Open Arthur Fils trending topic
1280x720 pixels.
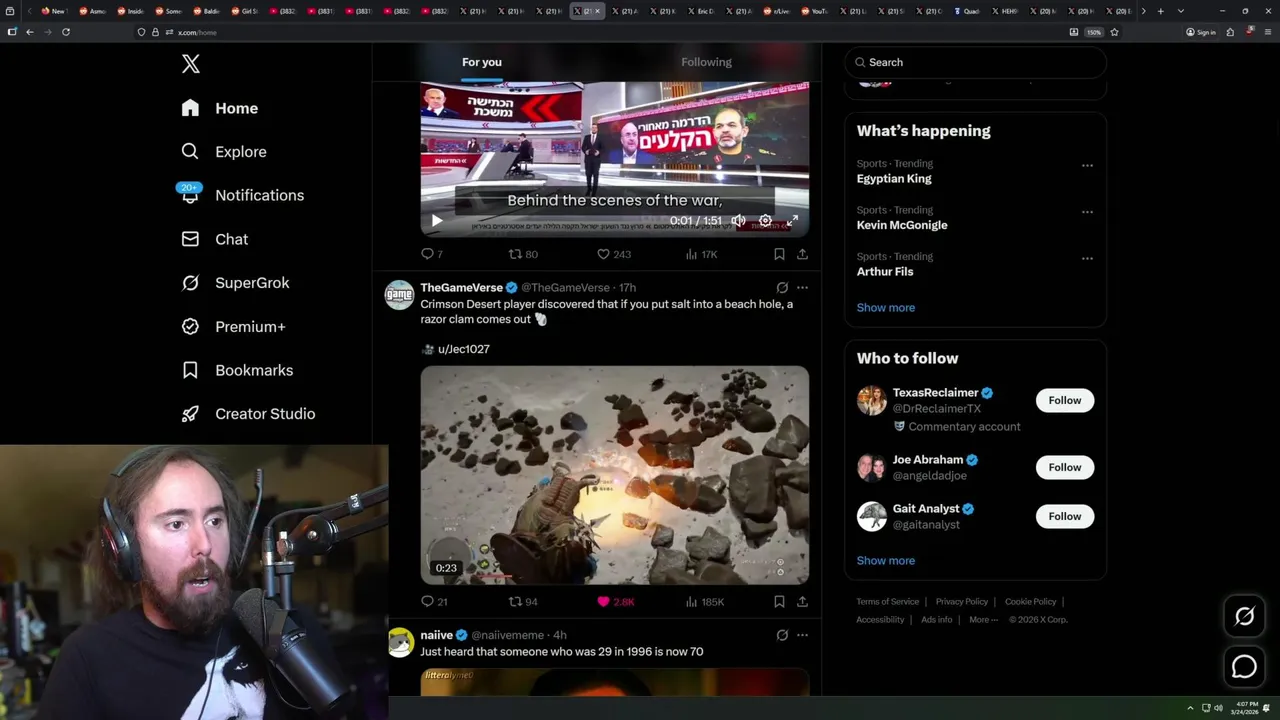pyautogui.click(x=885, y=271)
